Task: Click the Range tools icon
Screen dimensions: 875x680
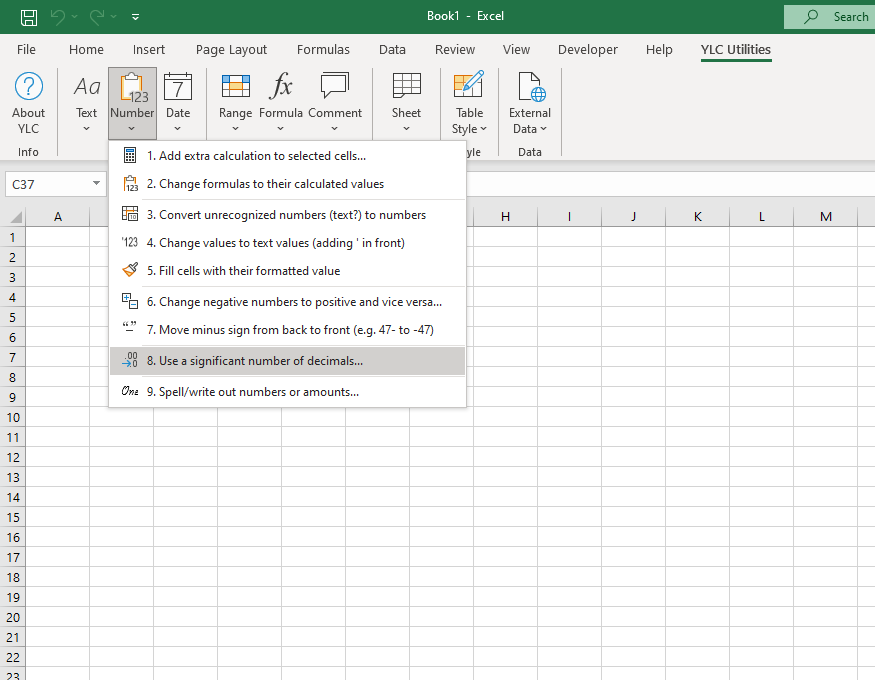Action: (x=235, y=88)
